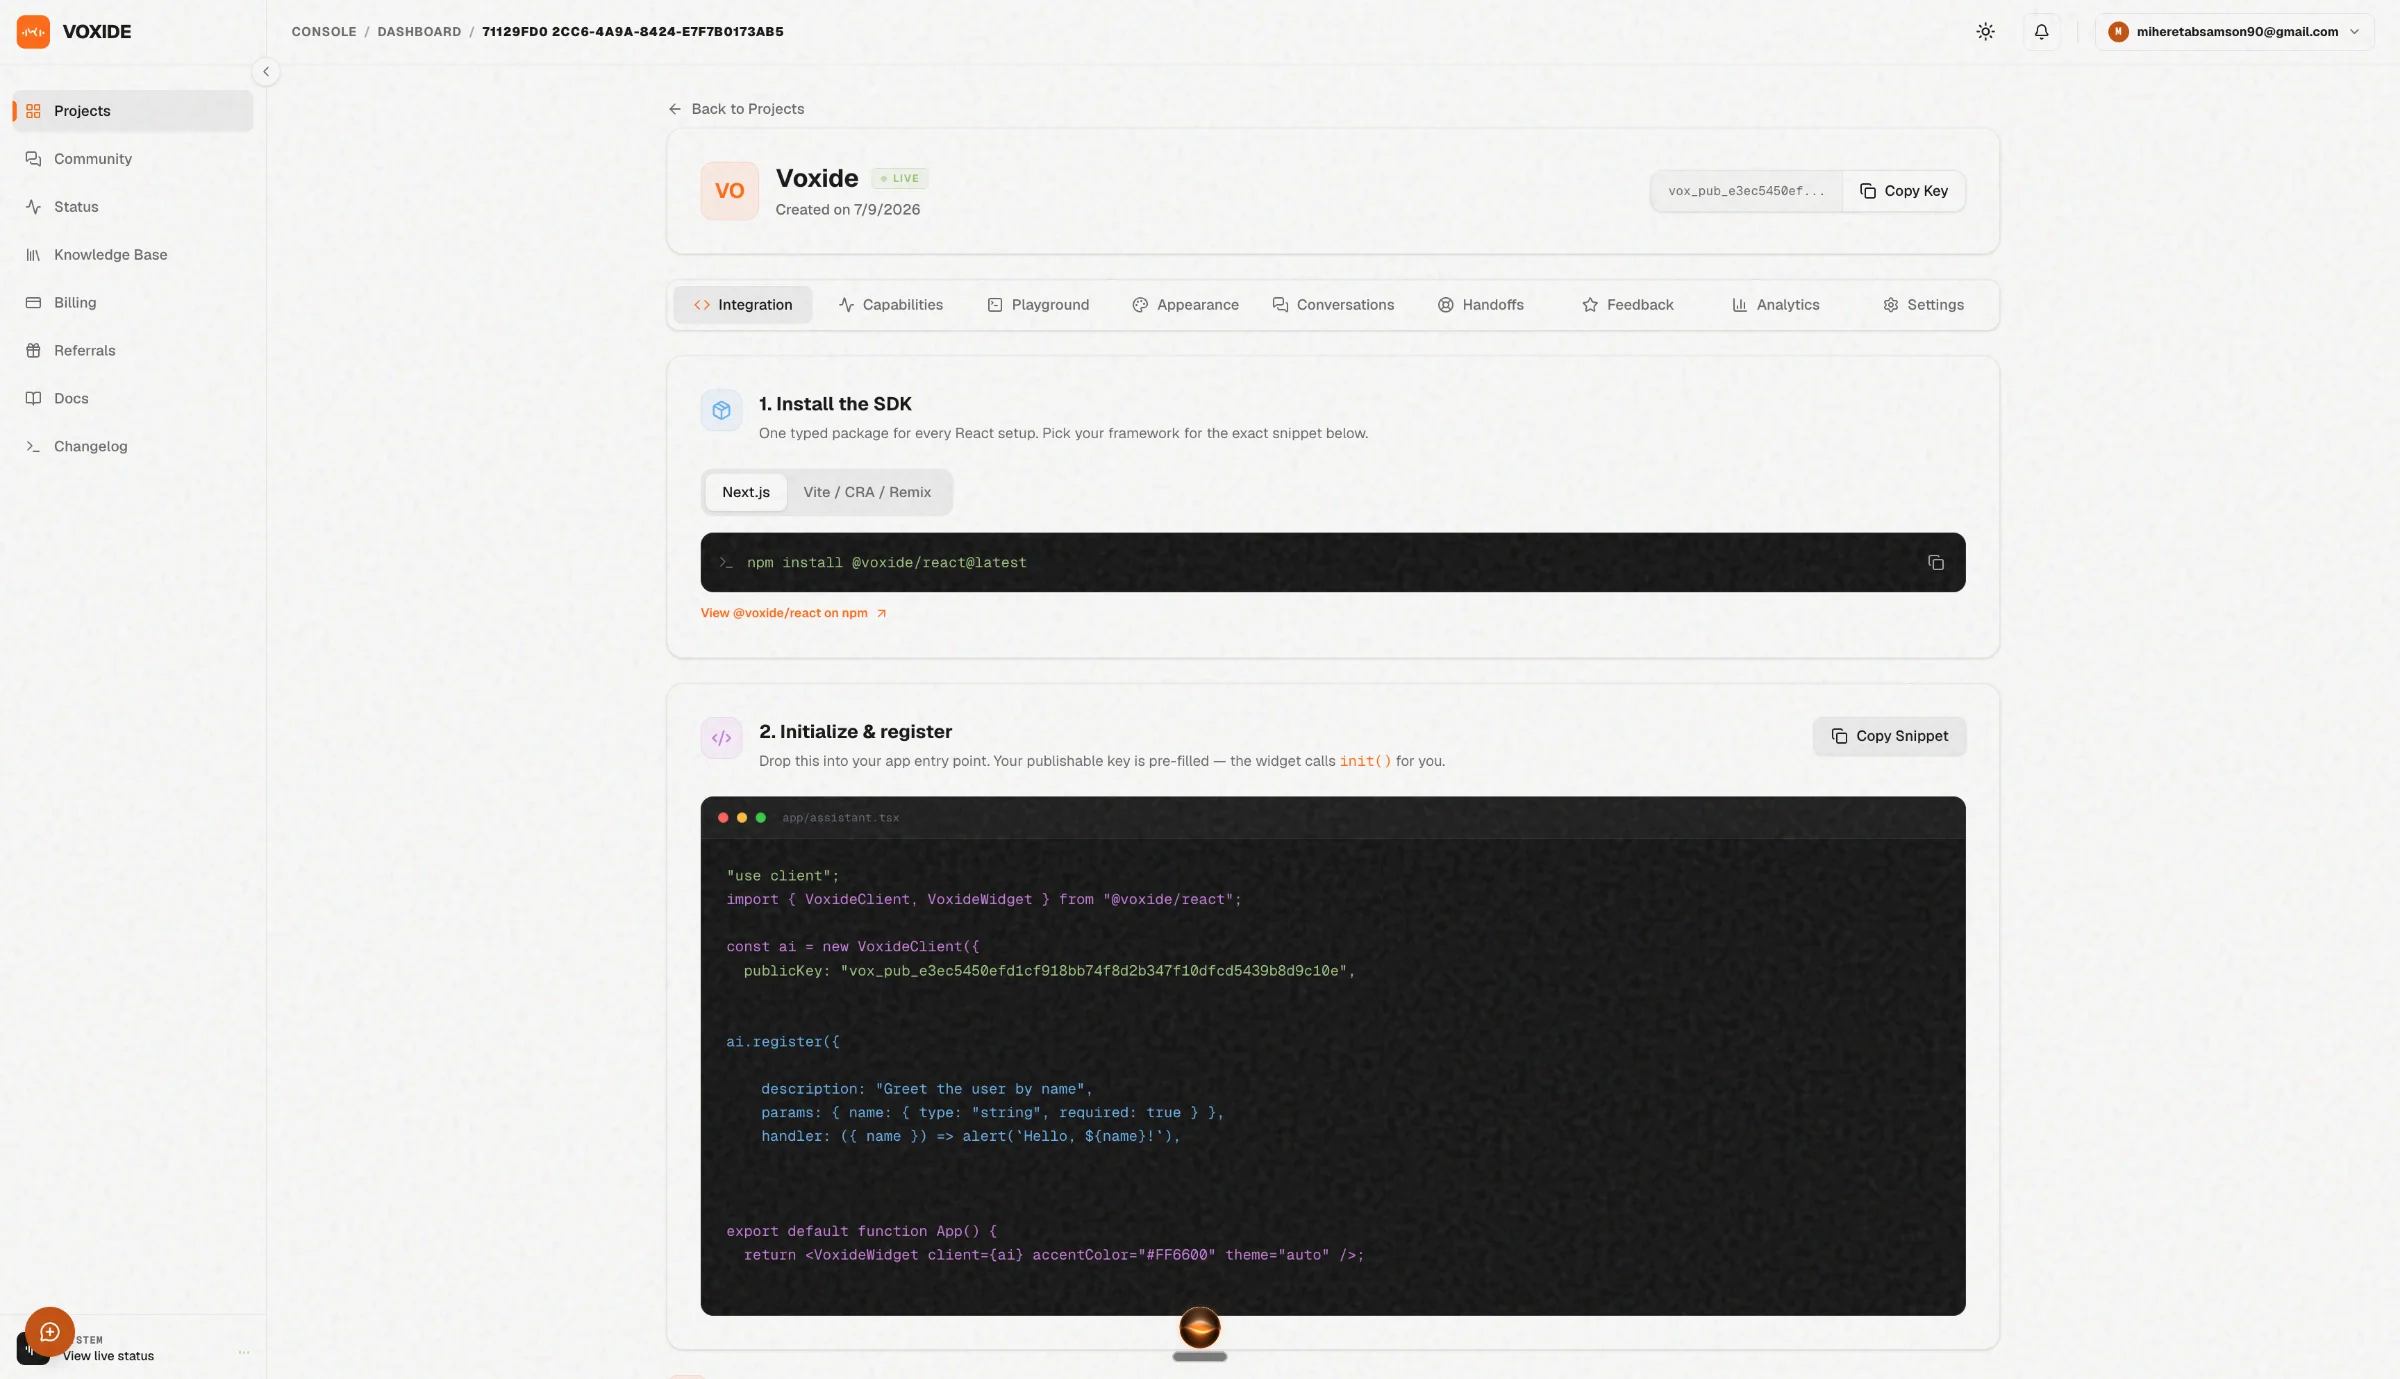Click Back to Projects link
Image resolution: width=2400 pixels, height=1379 pixels.
736,109
